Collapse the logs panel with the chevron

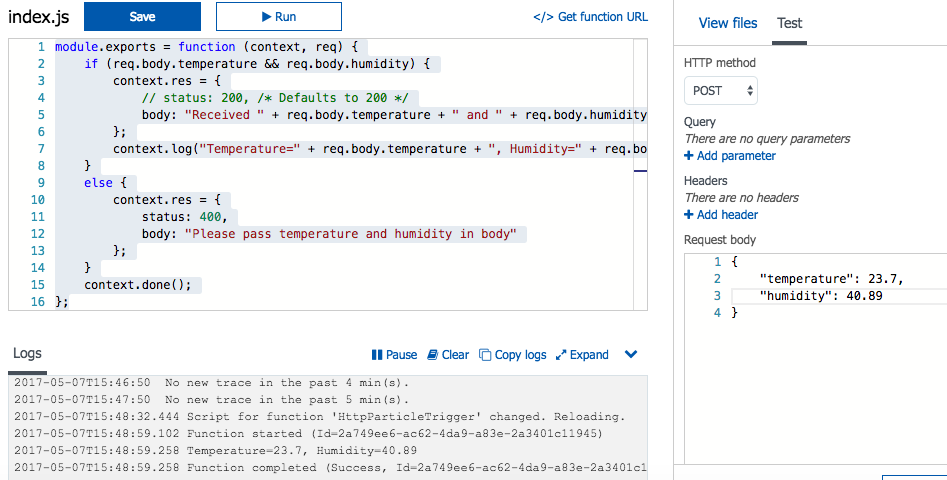[631, 354]
